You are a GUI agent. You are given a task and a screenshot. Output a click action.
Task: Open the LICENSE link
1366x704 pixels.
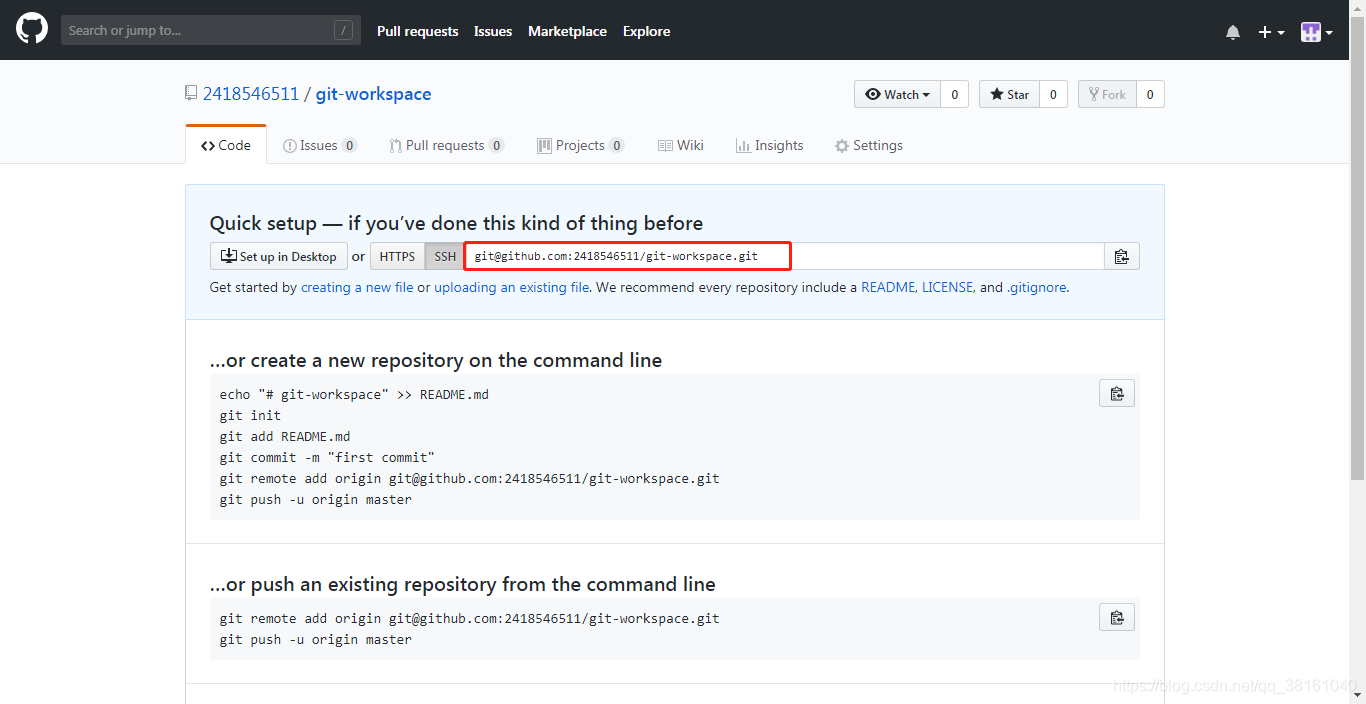[948, 287]
